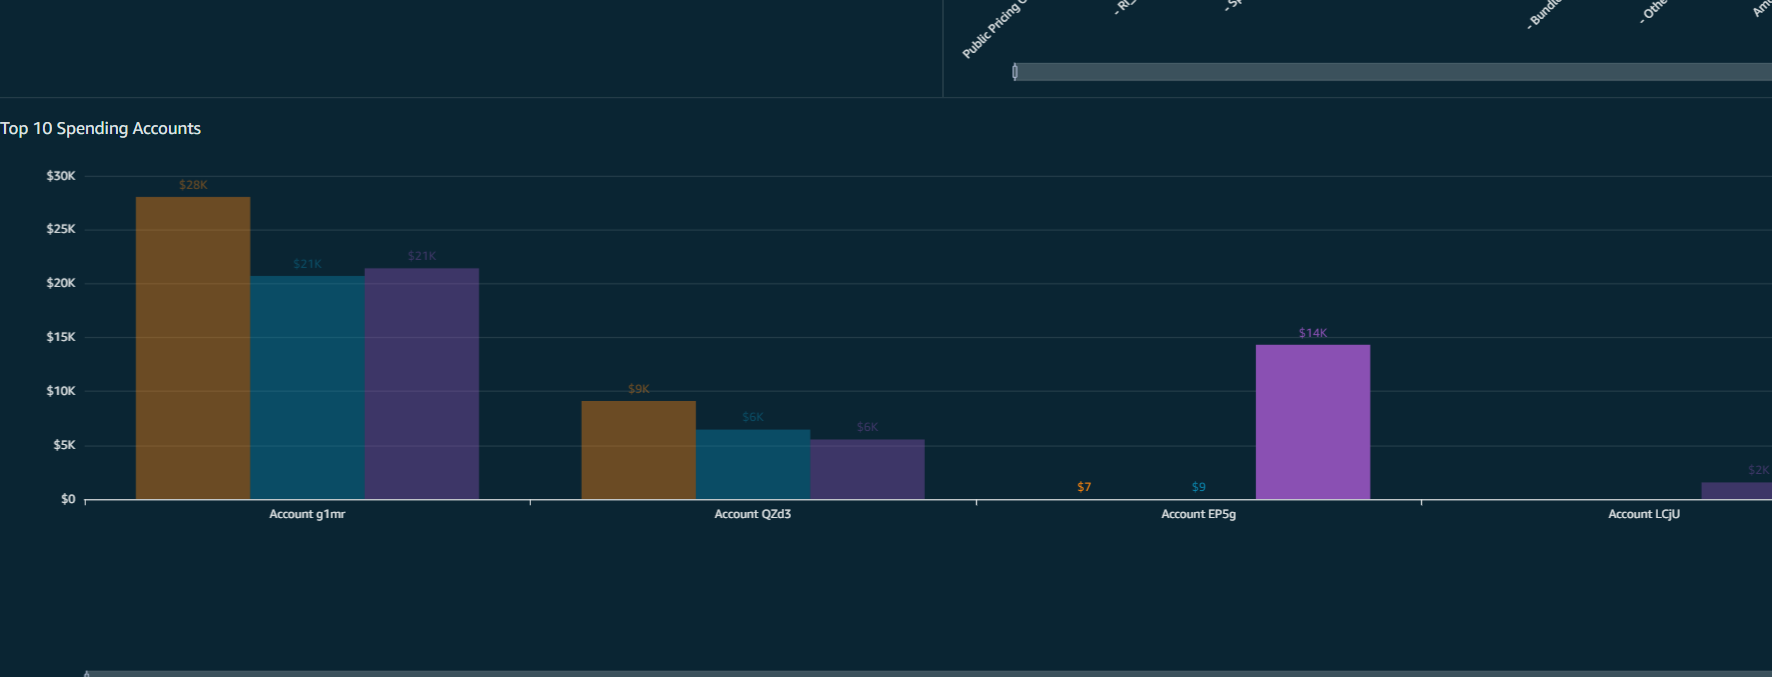Click the upper chart's horizontal scrollbar track
Viewport: 1772px width, 677px height.
(1390, 72)
